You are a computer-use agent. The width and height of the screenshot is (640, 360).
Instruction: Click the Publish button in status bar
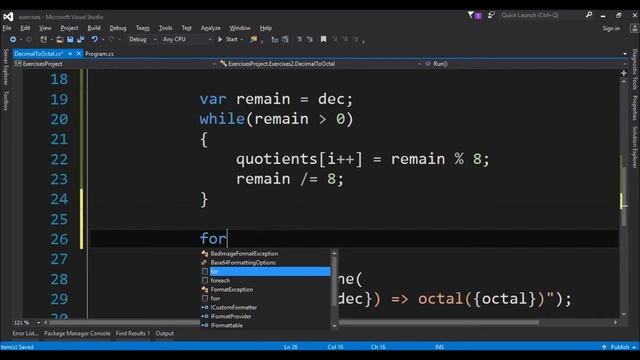tap(620, 347)
